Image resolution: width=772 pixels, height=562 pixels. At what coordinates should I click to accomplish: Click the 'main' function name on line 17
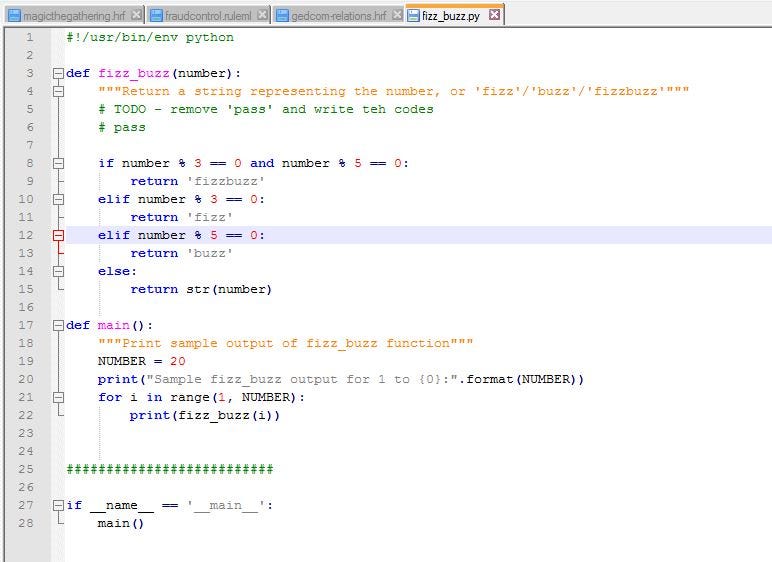point(113,325)
